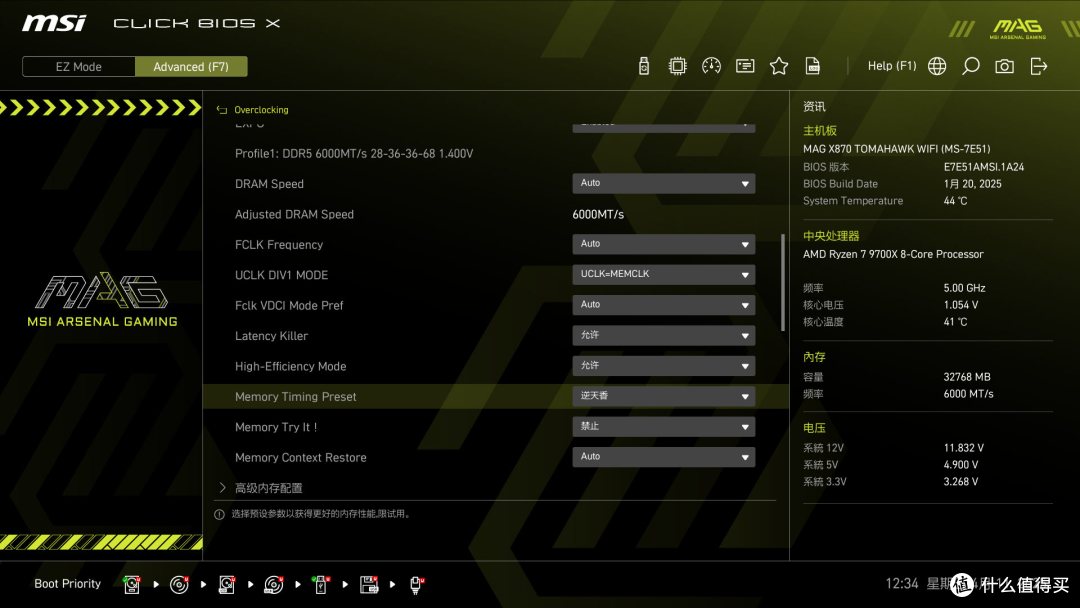Click the info circle icon beside hint text
The height and width of the screenshot is (608, 1080).
pos(220,514)
